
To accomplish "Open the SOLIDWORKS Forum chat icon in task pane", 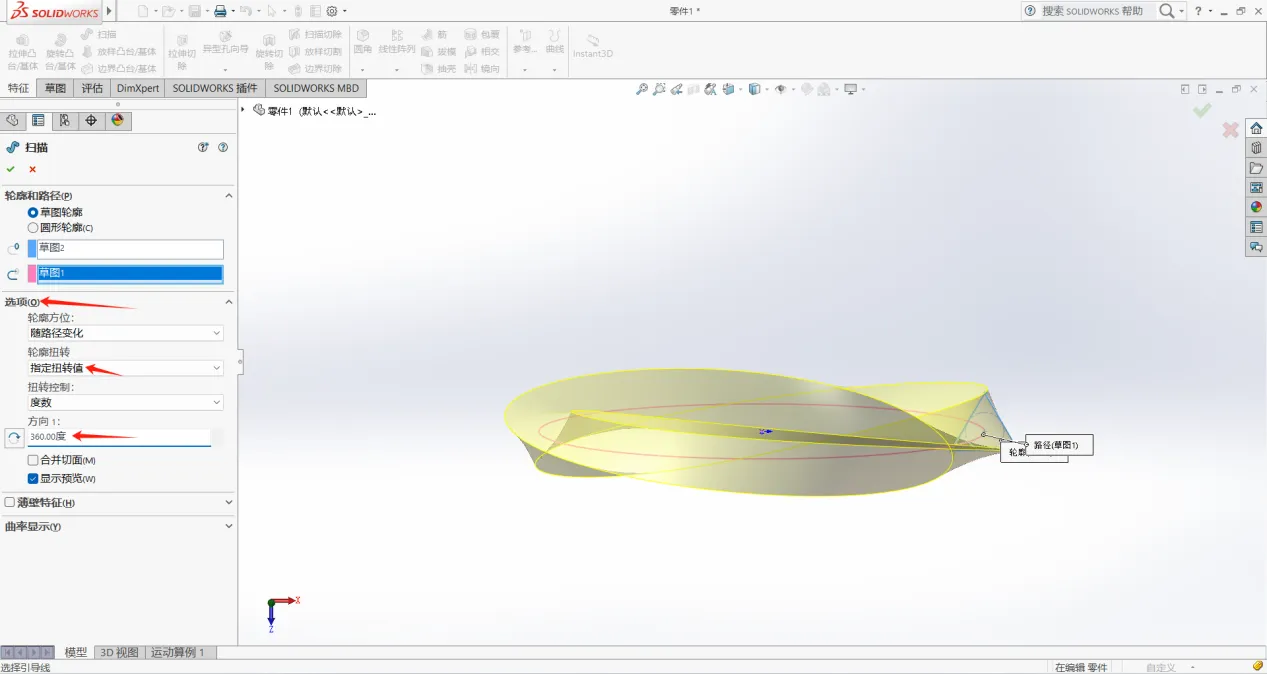I will (x=1256, y=246).
